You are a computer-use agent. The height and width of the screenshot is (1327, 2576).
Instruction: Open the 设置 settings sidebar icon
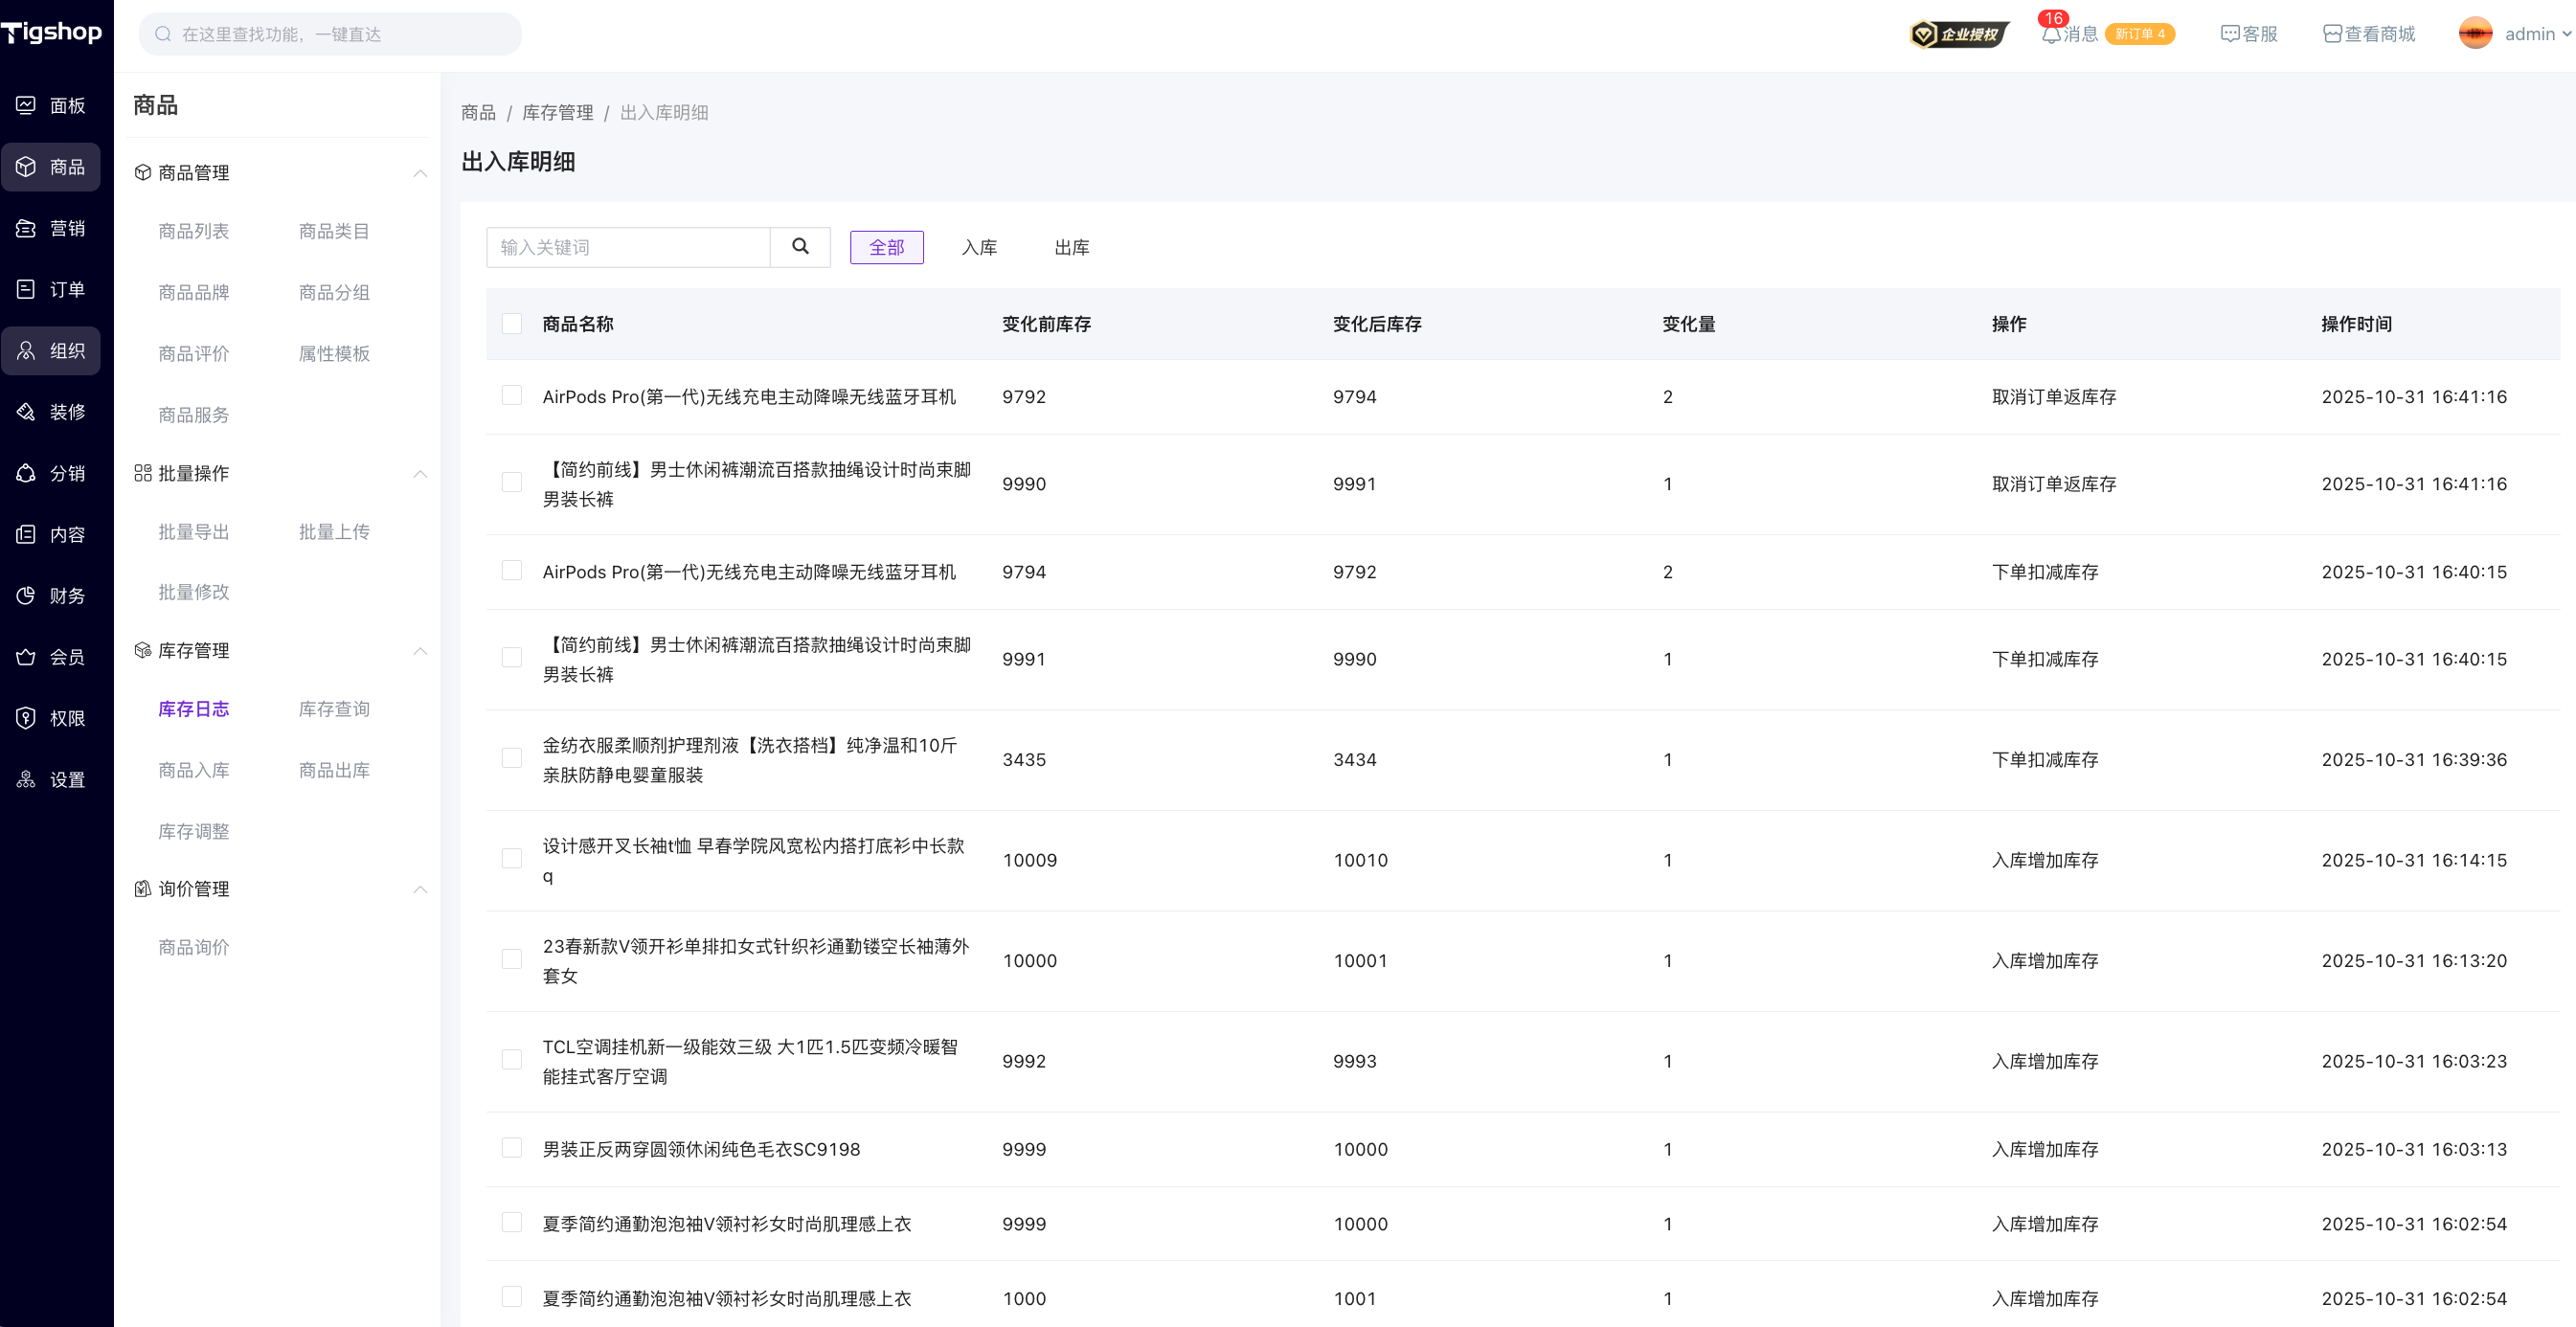pyautogui.click(x=26, y=780)
